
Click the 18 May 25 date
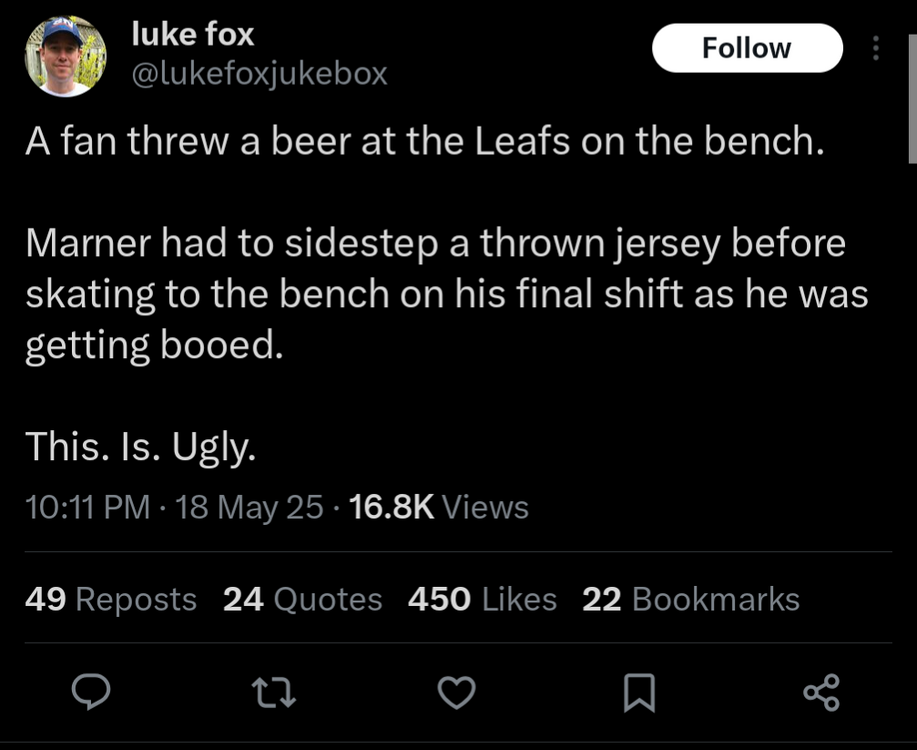pos(249,508)
